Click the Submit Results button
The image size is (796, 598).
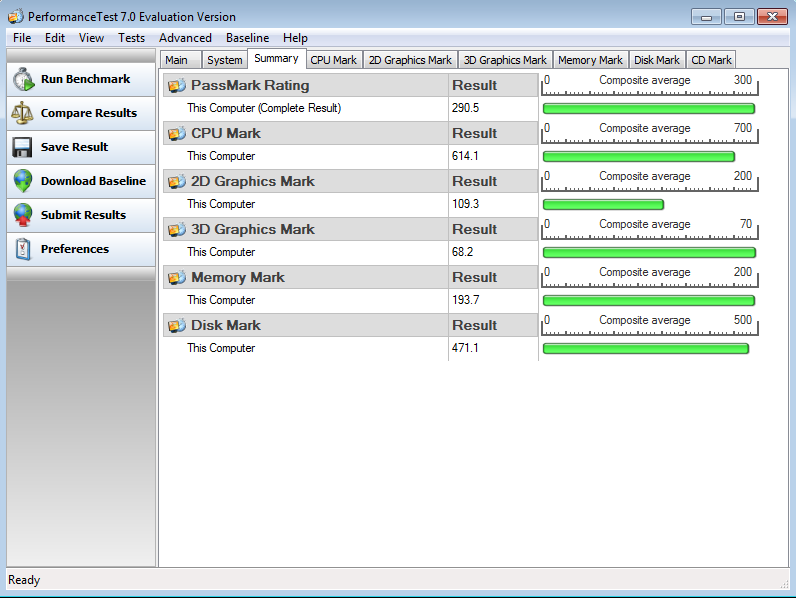[x=81, y=215]
